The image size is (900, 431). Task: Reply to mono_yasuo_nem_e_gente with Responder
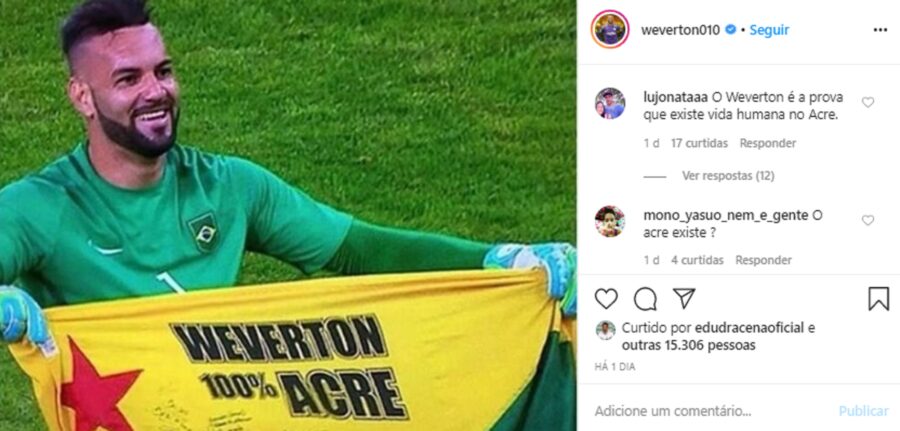tap(763, 260)
